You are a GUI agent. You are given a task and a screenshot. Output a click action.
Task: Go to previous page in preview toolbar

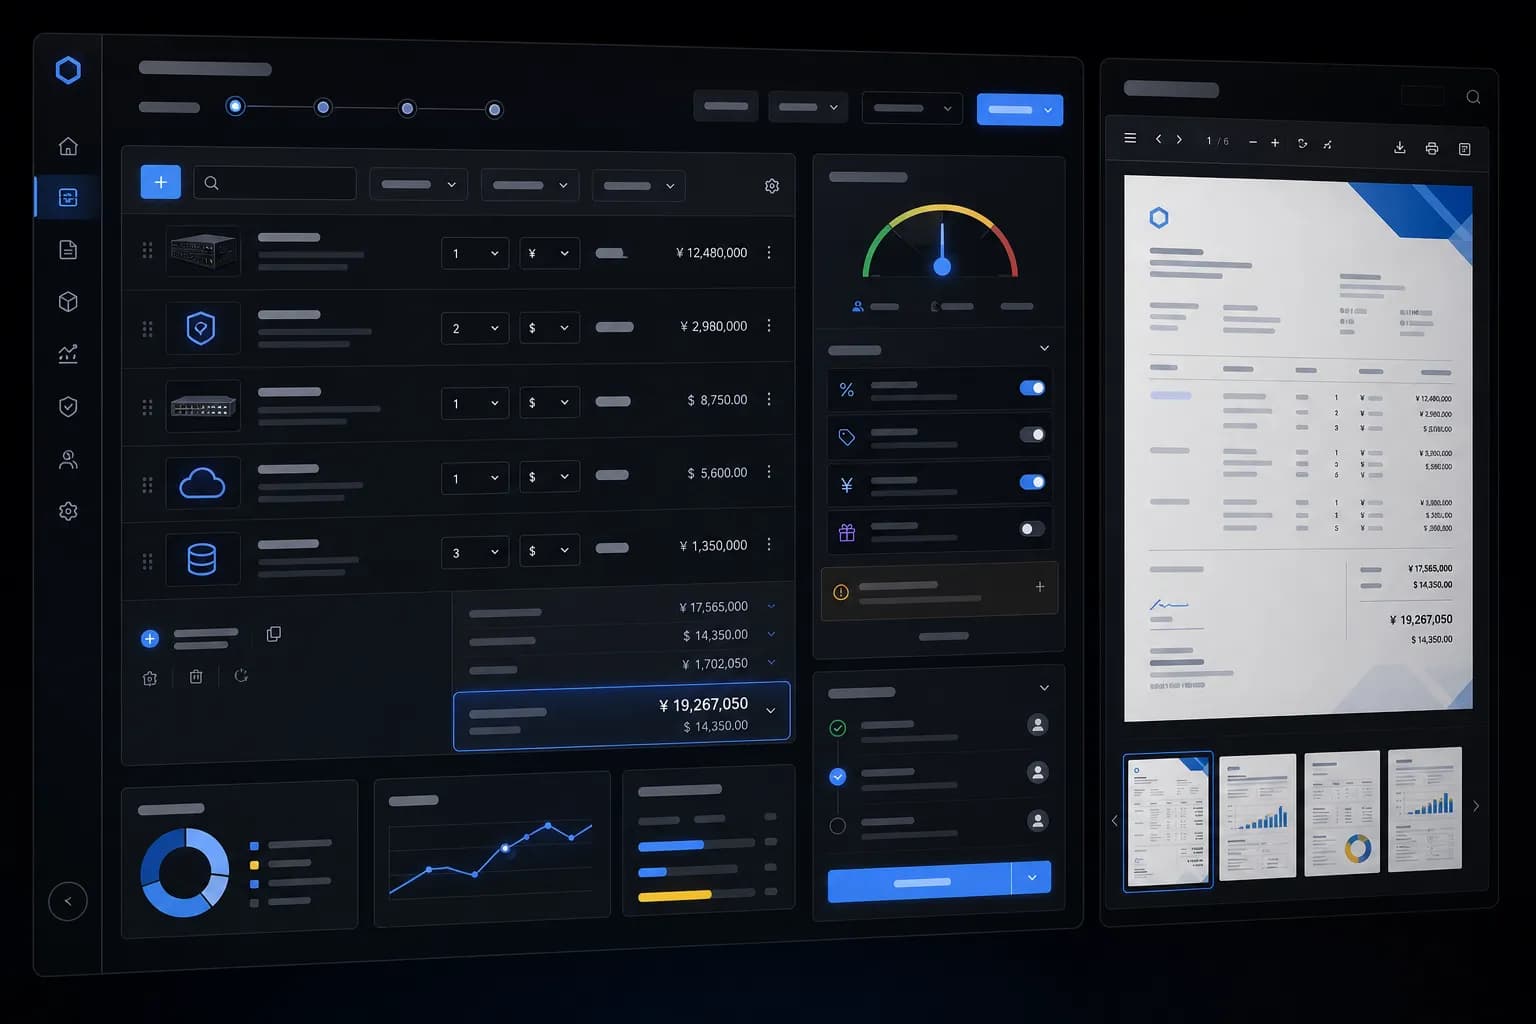pyautogui.click(x=1158, y=140)
